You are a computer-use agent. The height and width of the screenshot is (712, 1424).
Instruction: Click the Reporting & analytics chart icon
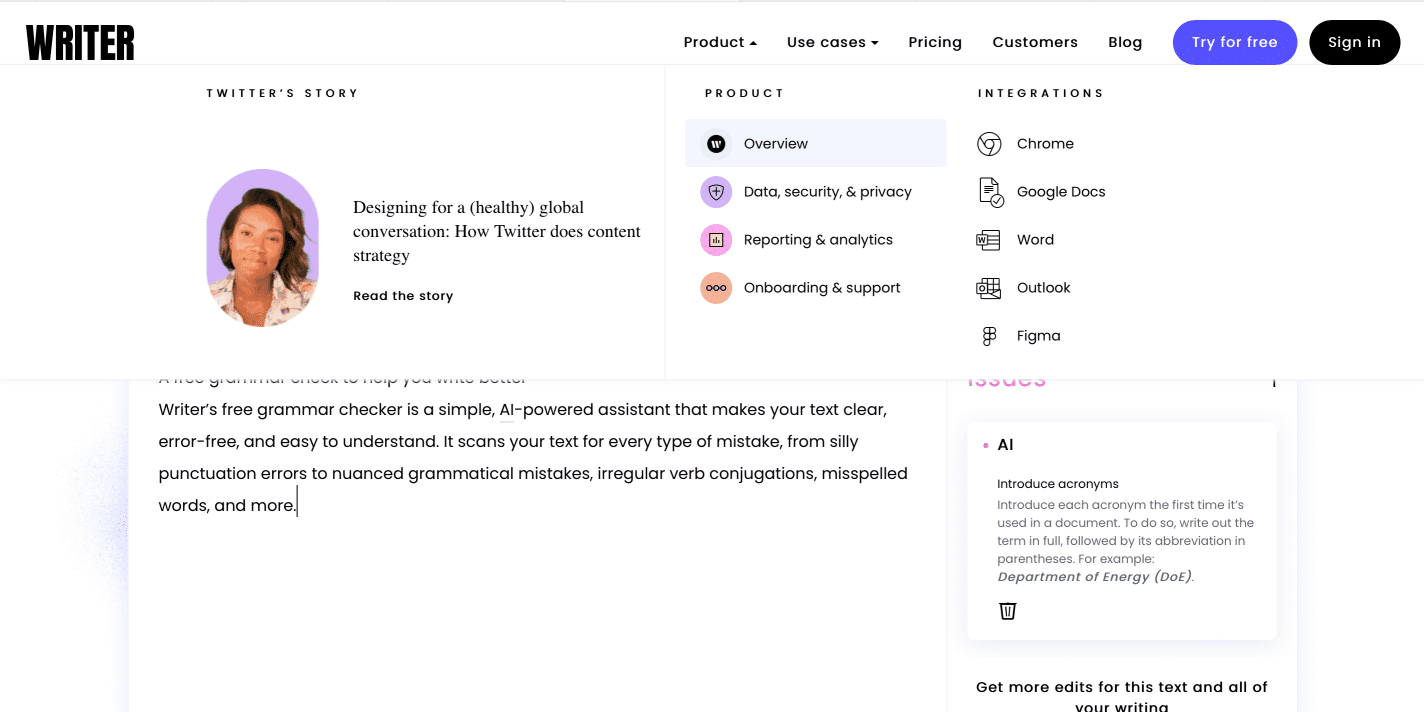coord(716,240)
